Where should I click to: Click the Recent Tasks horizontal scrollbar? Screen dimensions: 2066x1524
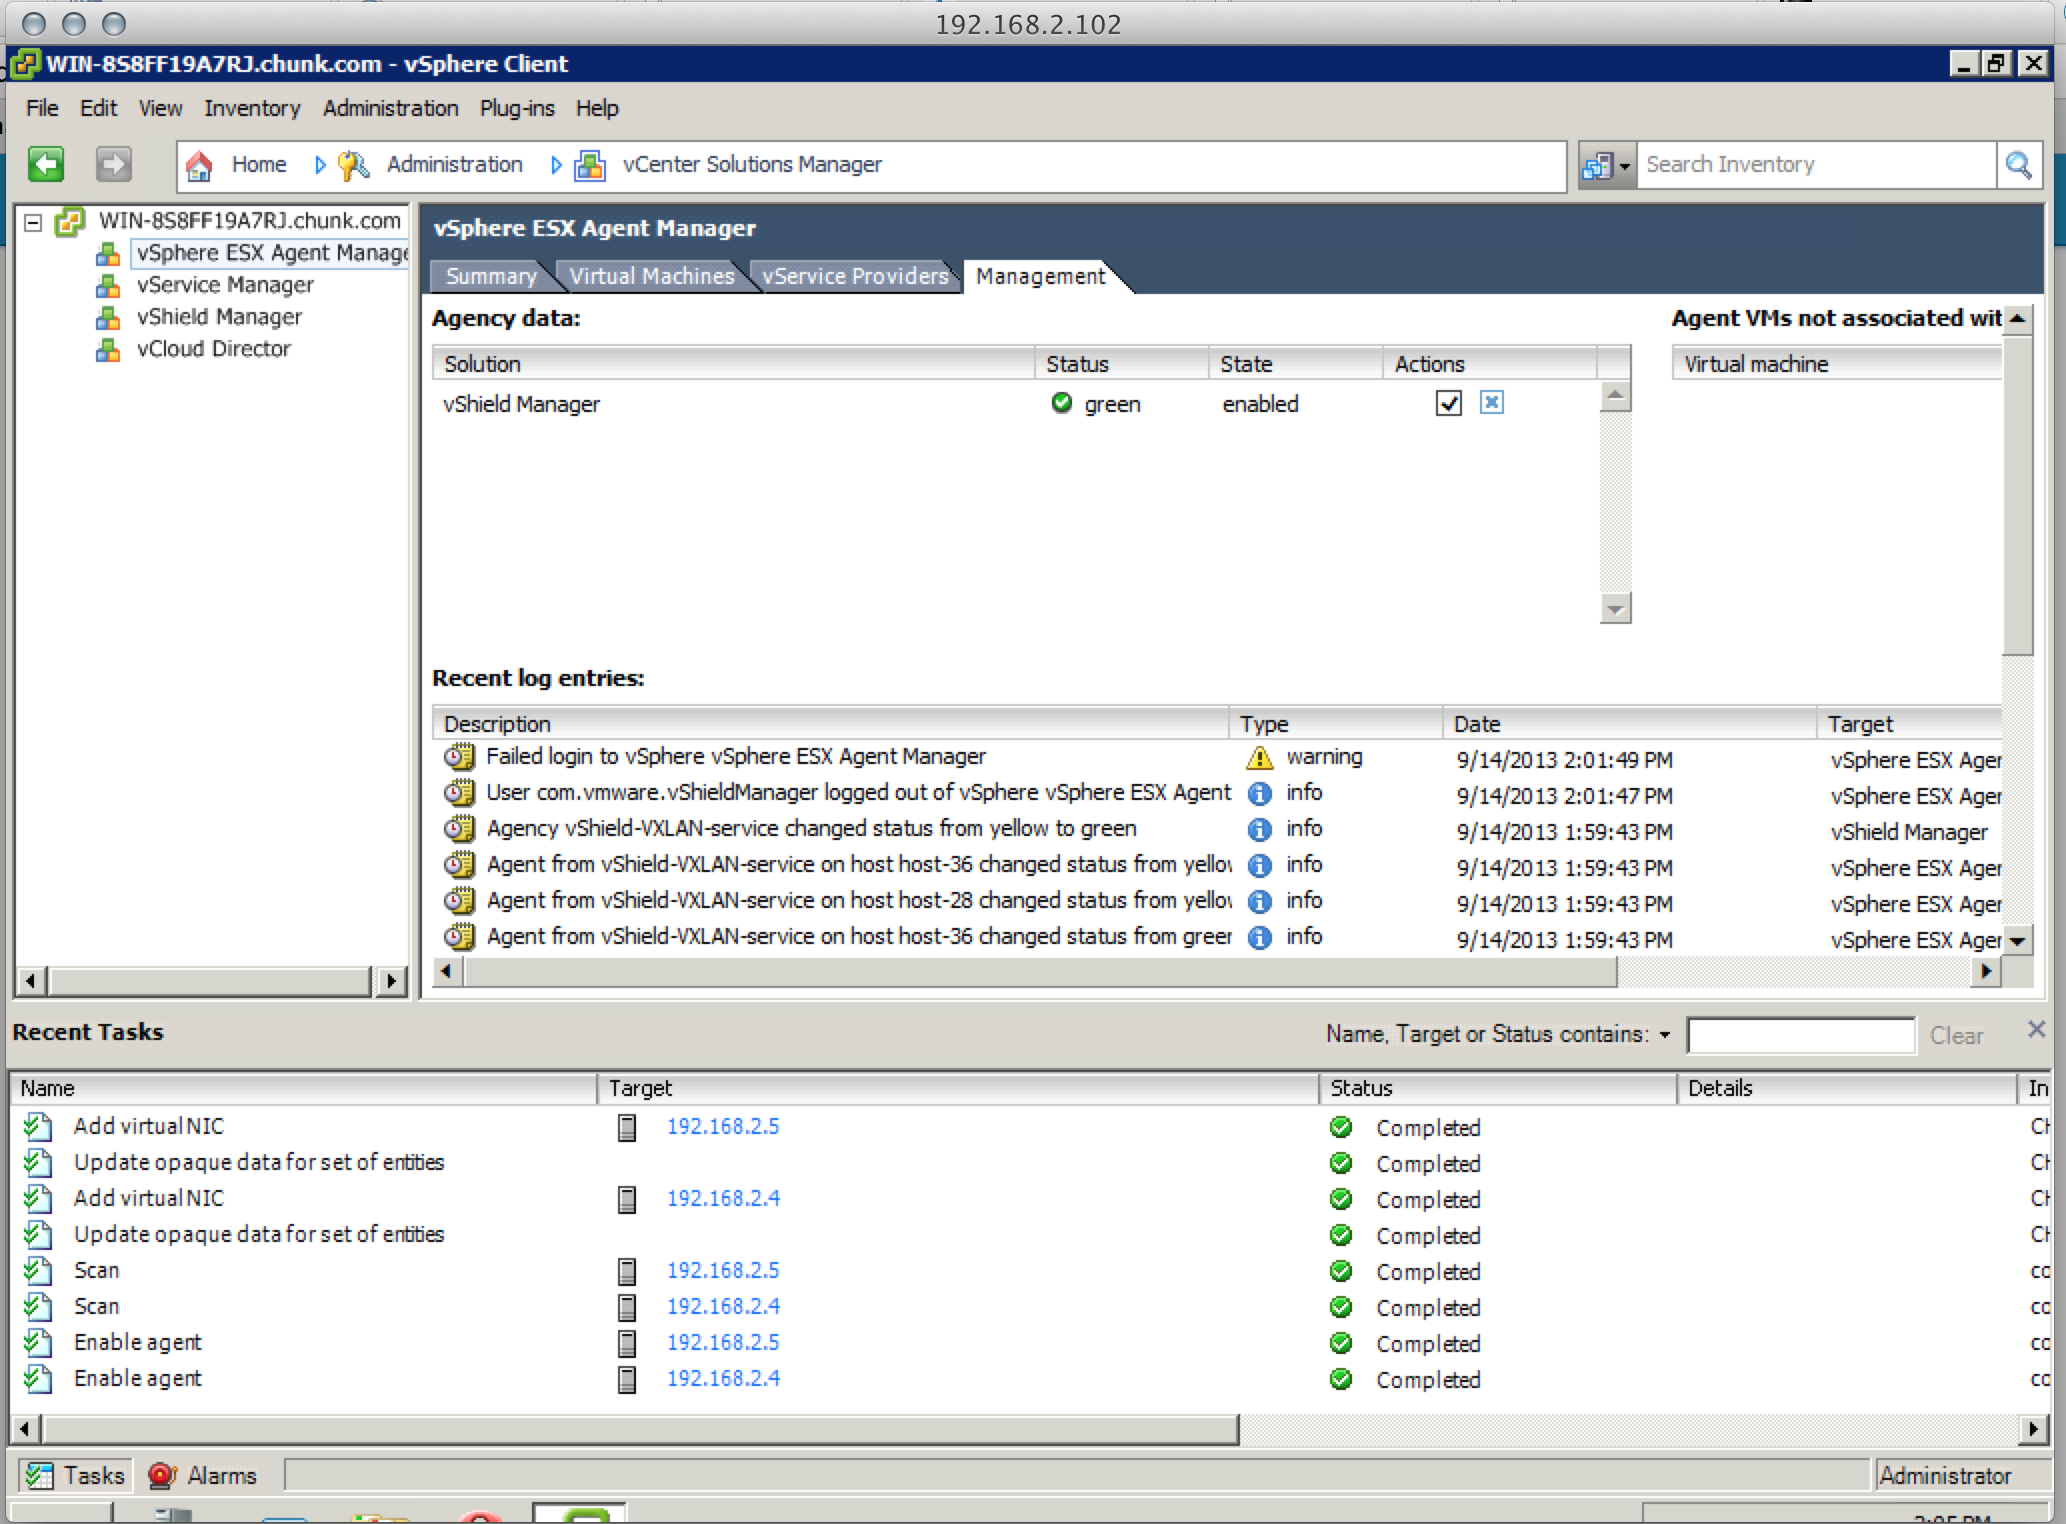coord(640,1429)
